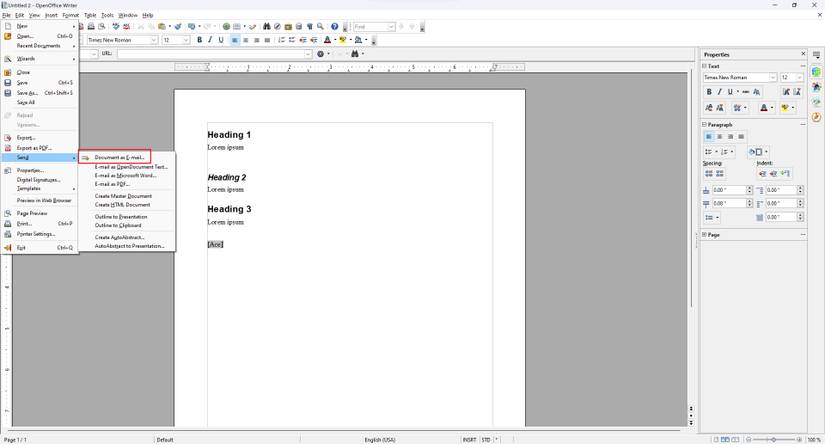Click the Find text input field
This screenshot has height=444, width=825.
pyautogui.click(x=370, y=27)
